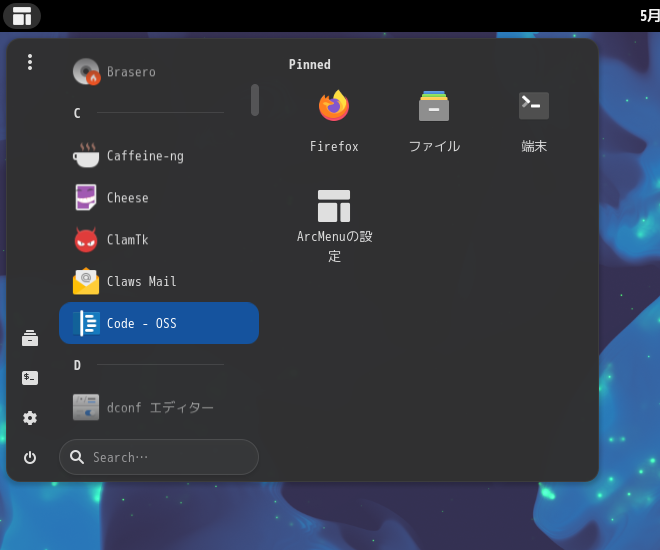Image resolution: width=660 pixels, height=550 pixels.
Task: Launch Caffeine-ng coffee cup icon
Action: click(86, 156)
